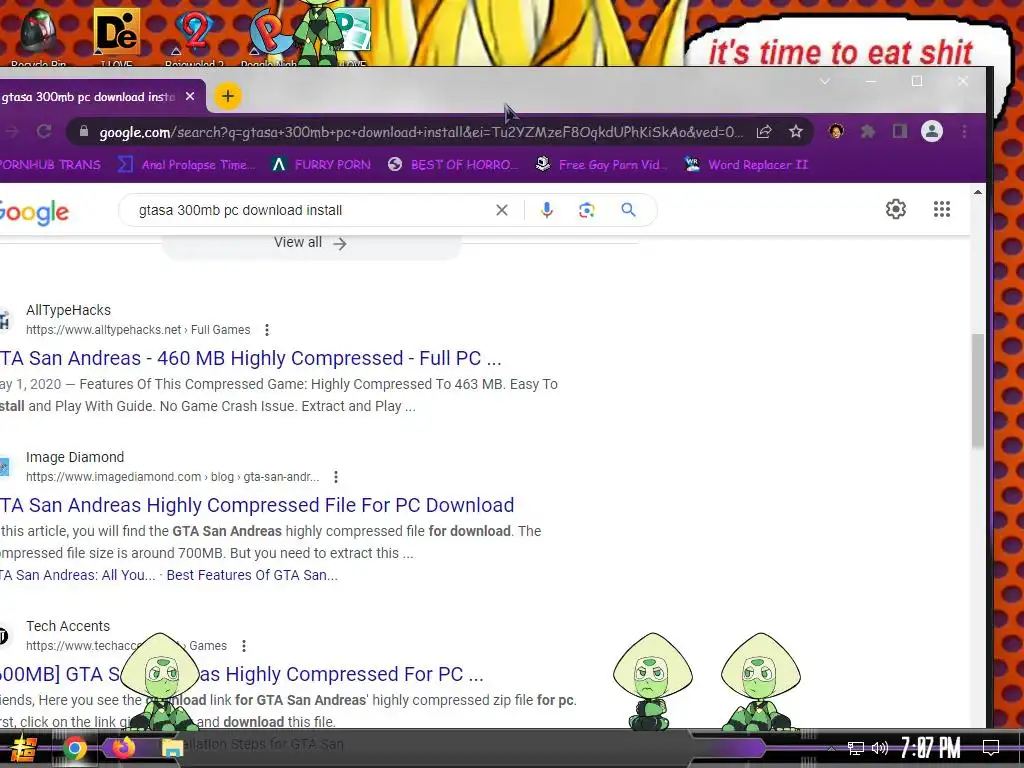Viewport: 1024px width, 768px height.
Task: Share this page using the address bar share icon
Action: point(764,132)
